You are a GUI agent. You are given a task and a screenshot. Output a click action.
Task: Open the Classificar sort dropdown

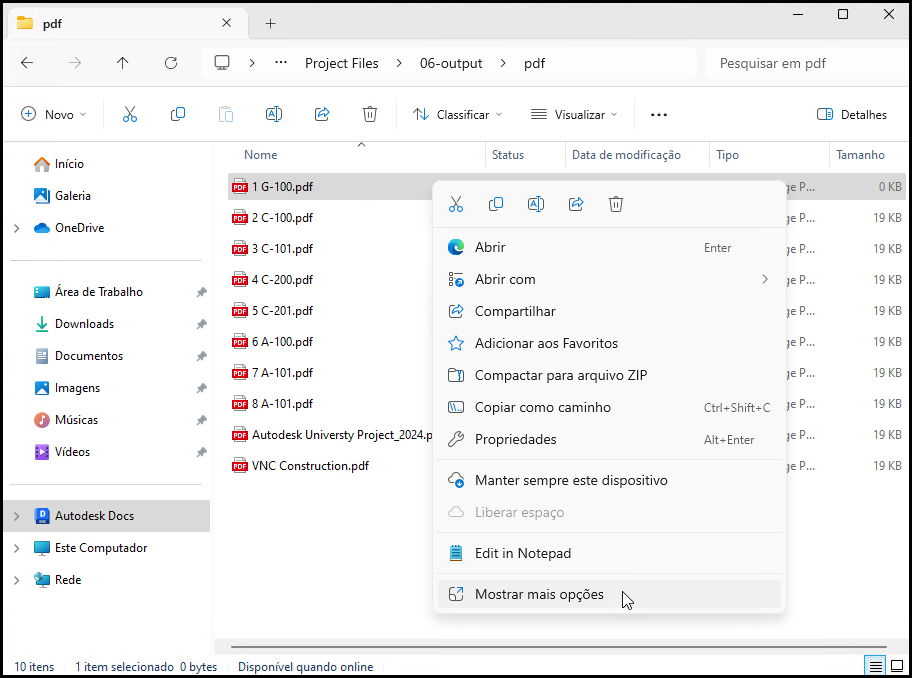coord(458,115)
